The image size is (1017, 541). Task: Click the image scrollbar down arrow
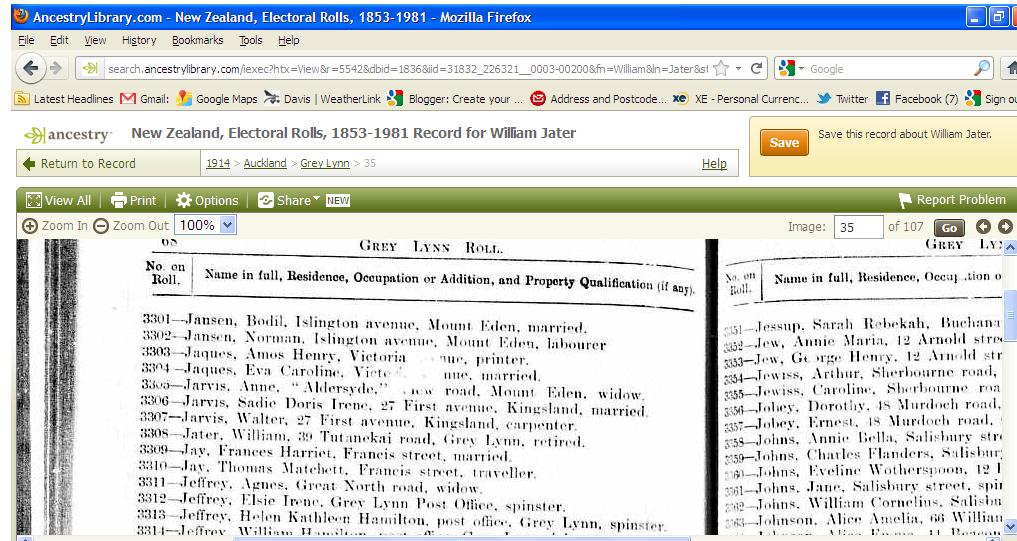click(x=1010, y=525)
